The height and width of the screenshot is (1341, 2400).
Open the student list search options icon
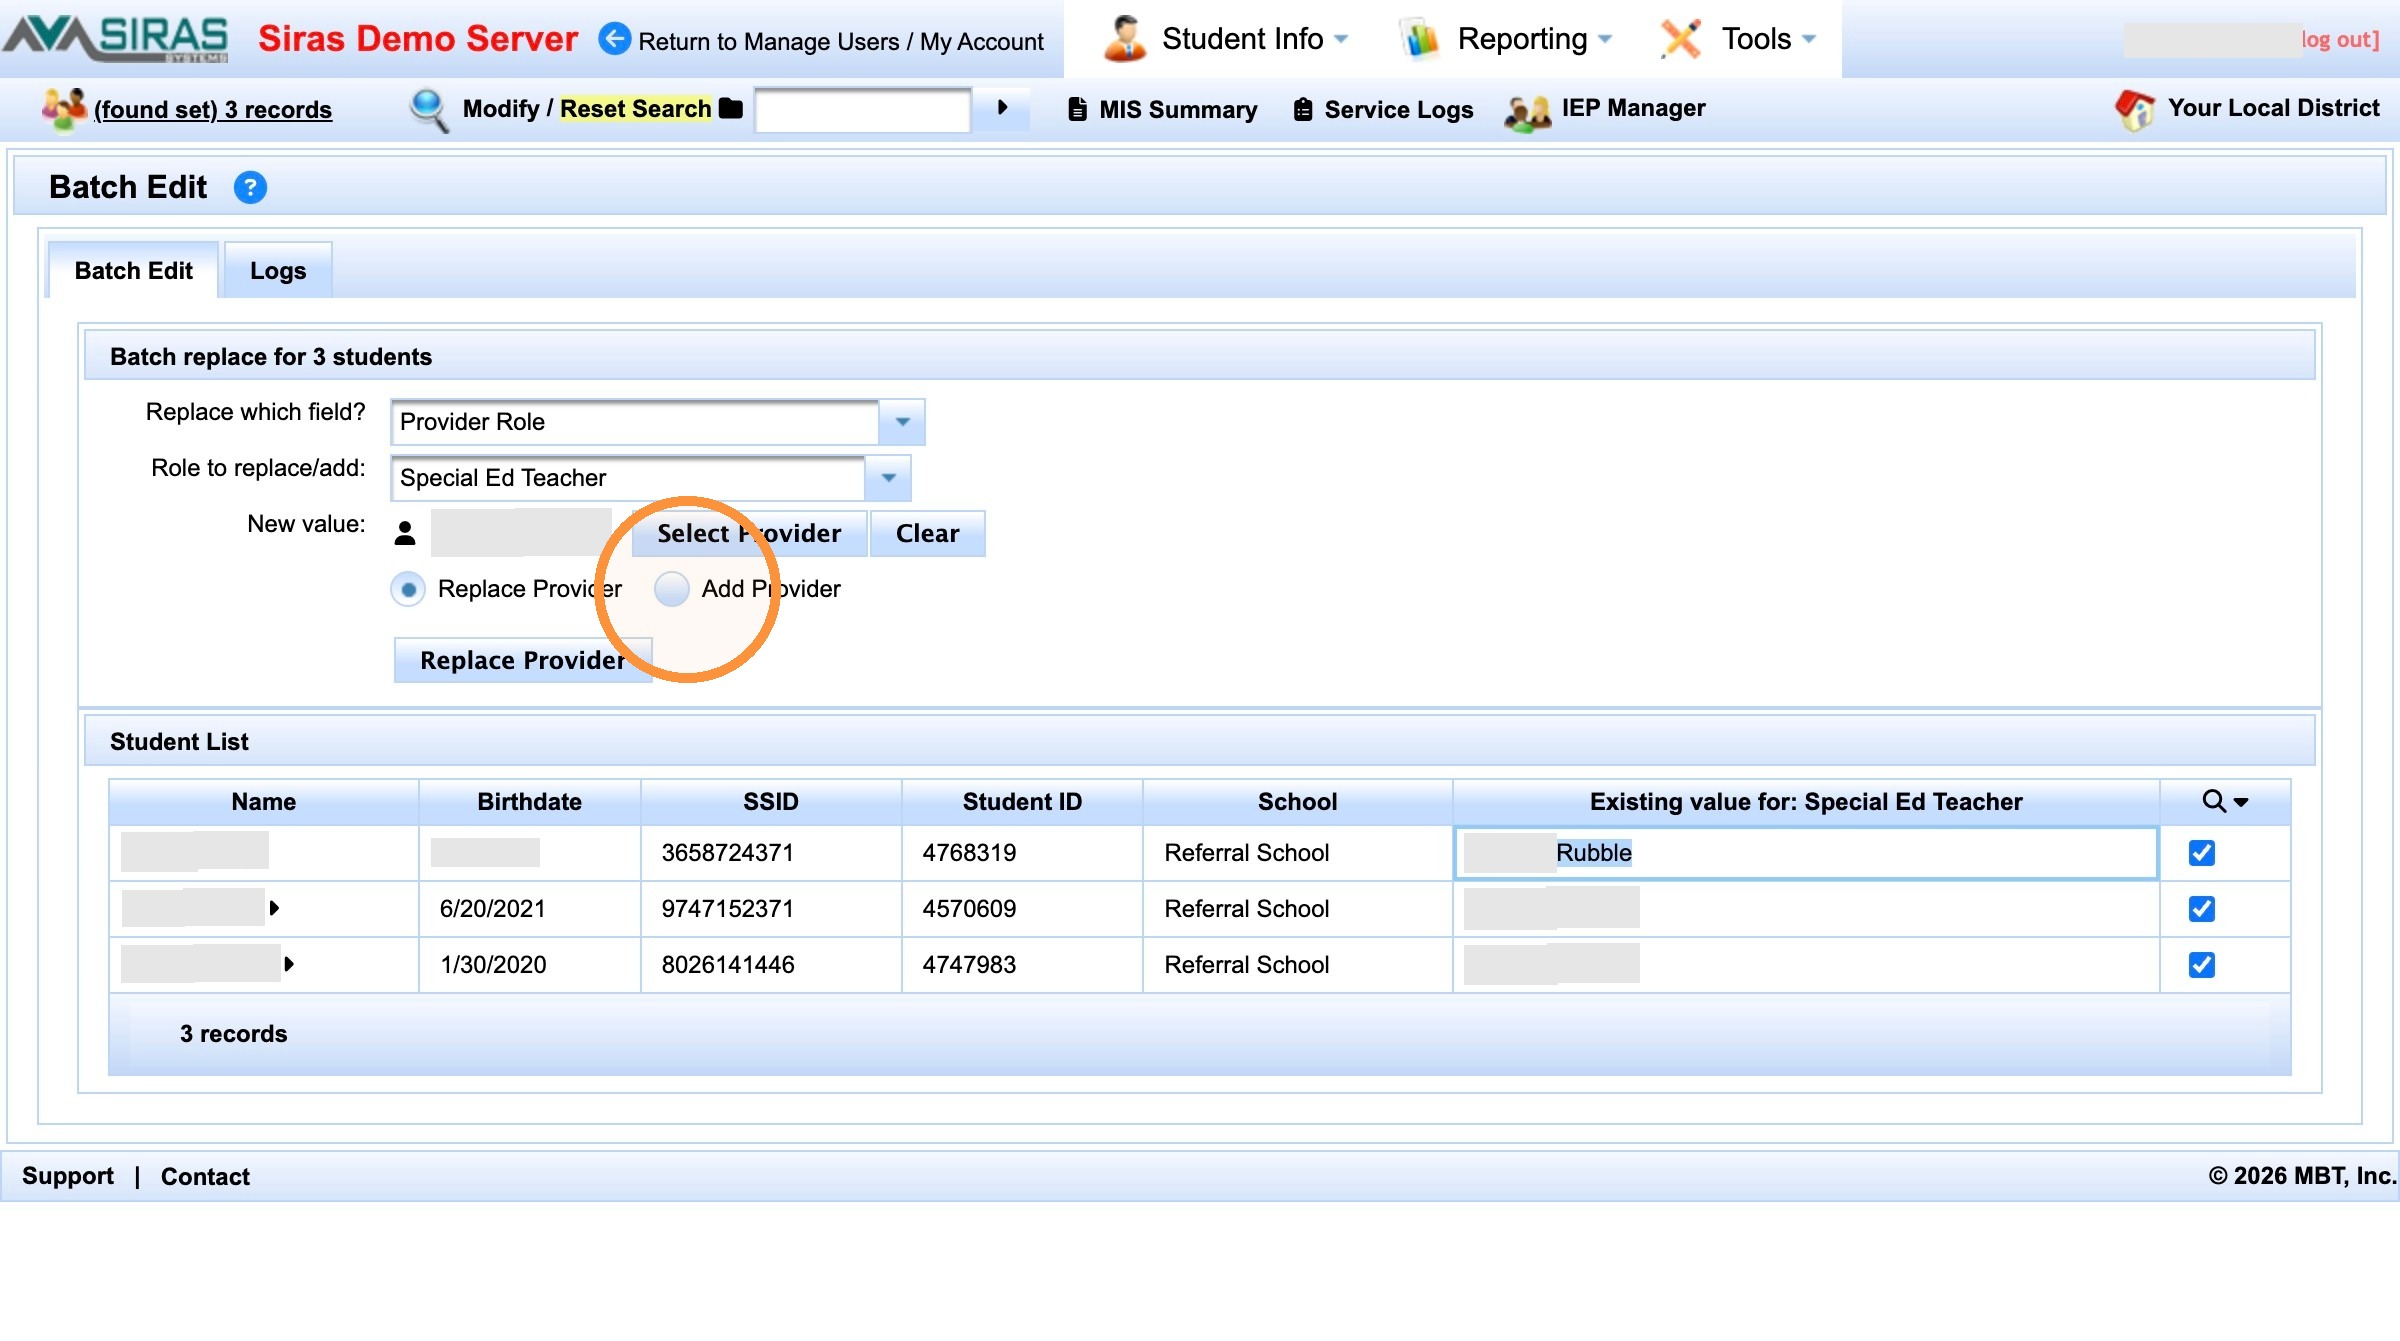(x=2225, y=801)
